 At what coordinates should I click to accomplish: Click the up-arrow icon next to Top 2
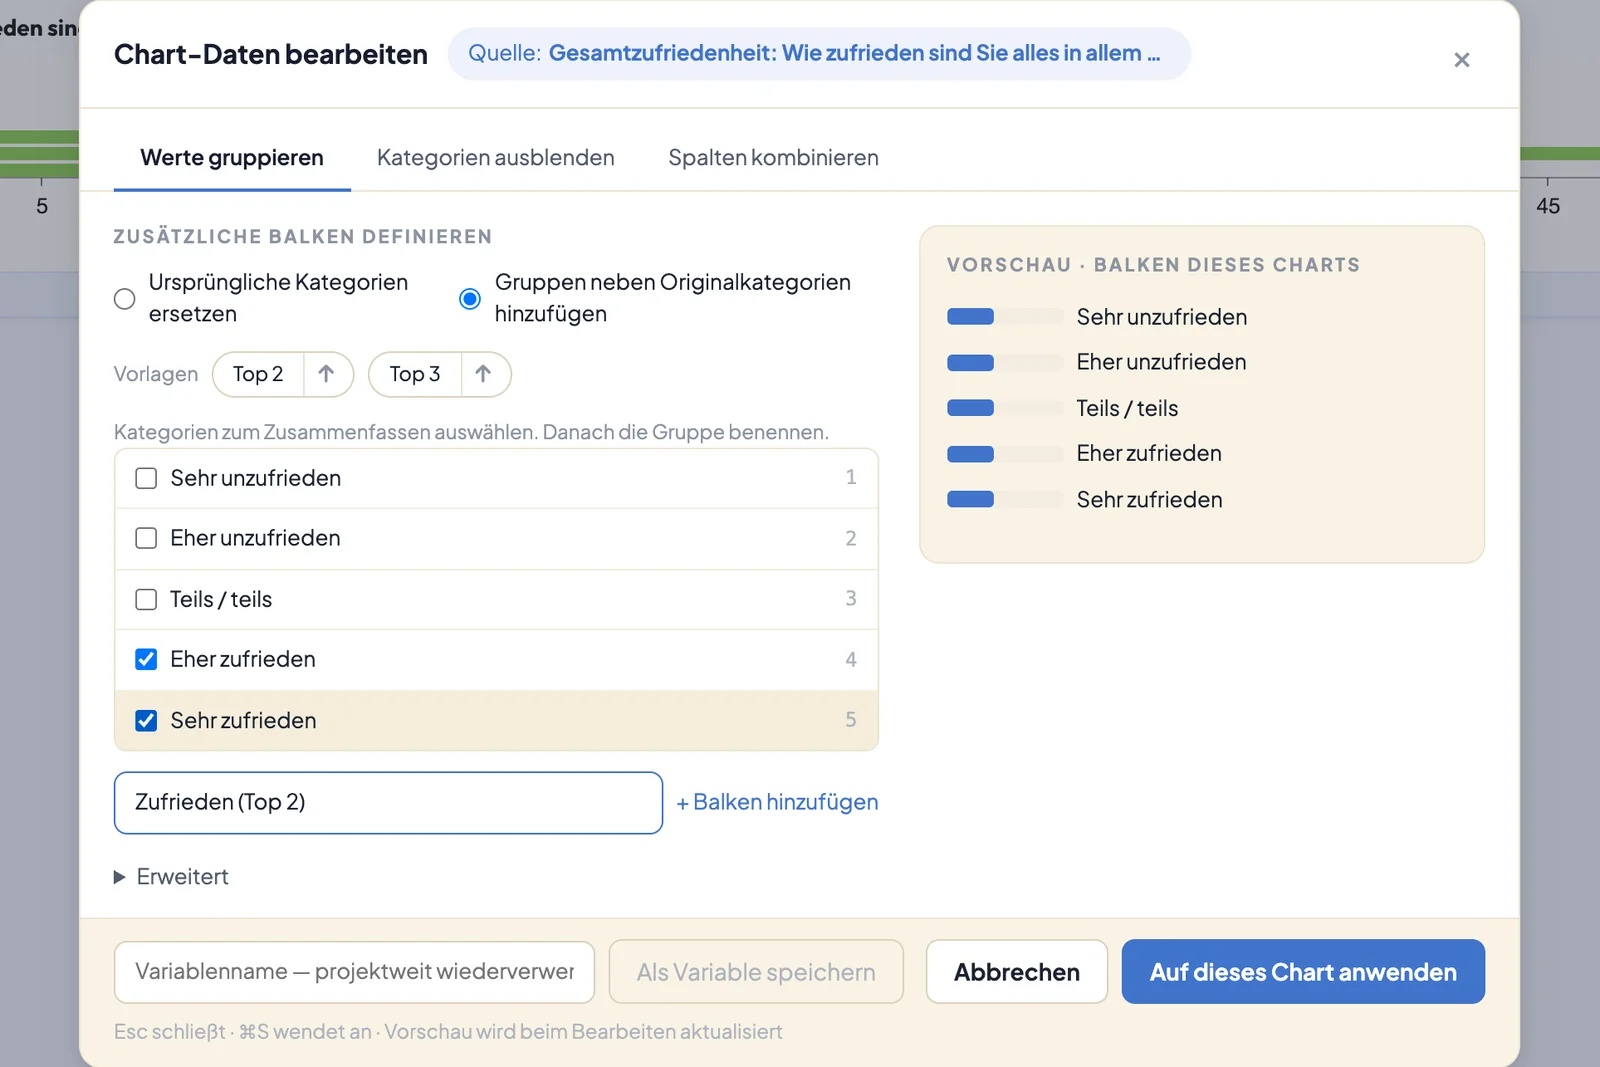click(x=326, y=374)
